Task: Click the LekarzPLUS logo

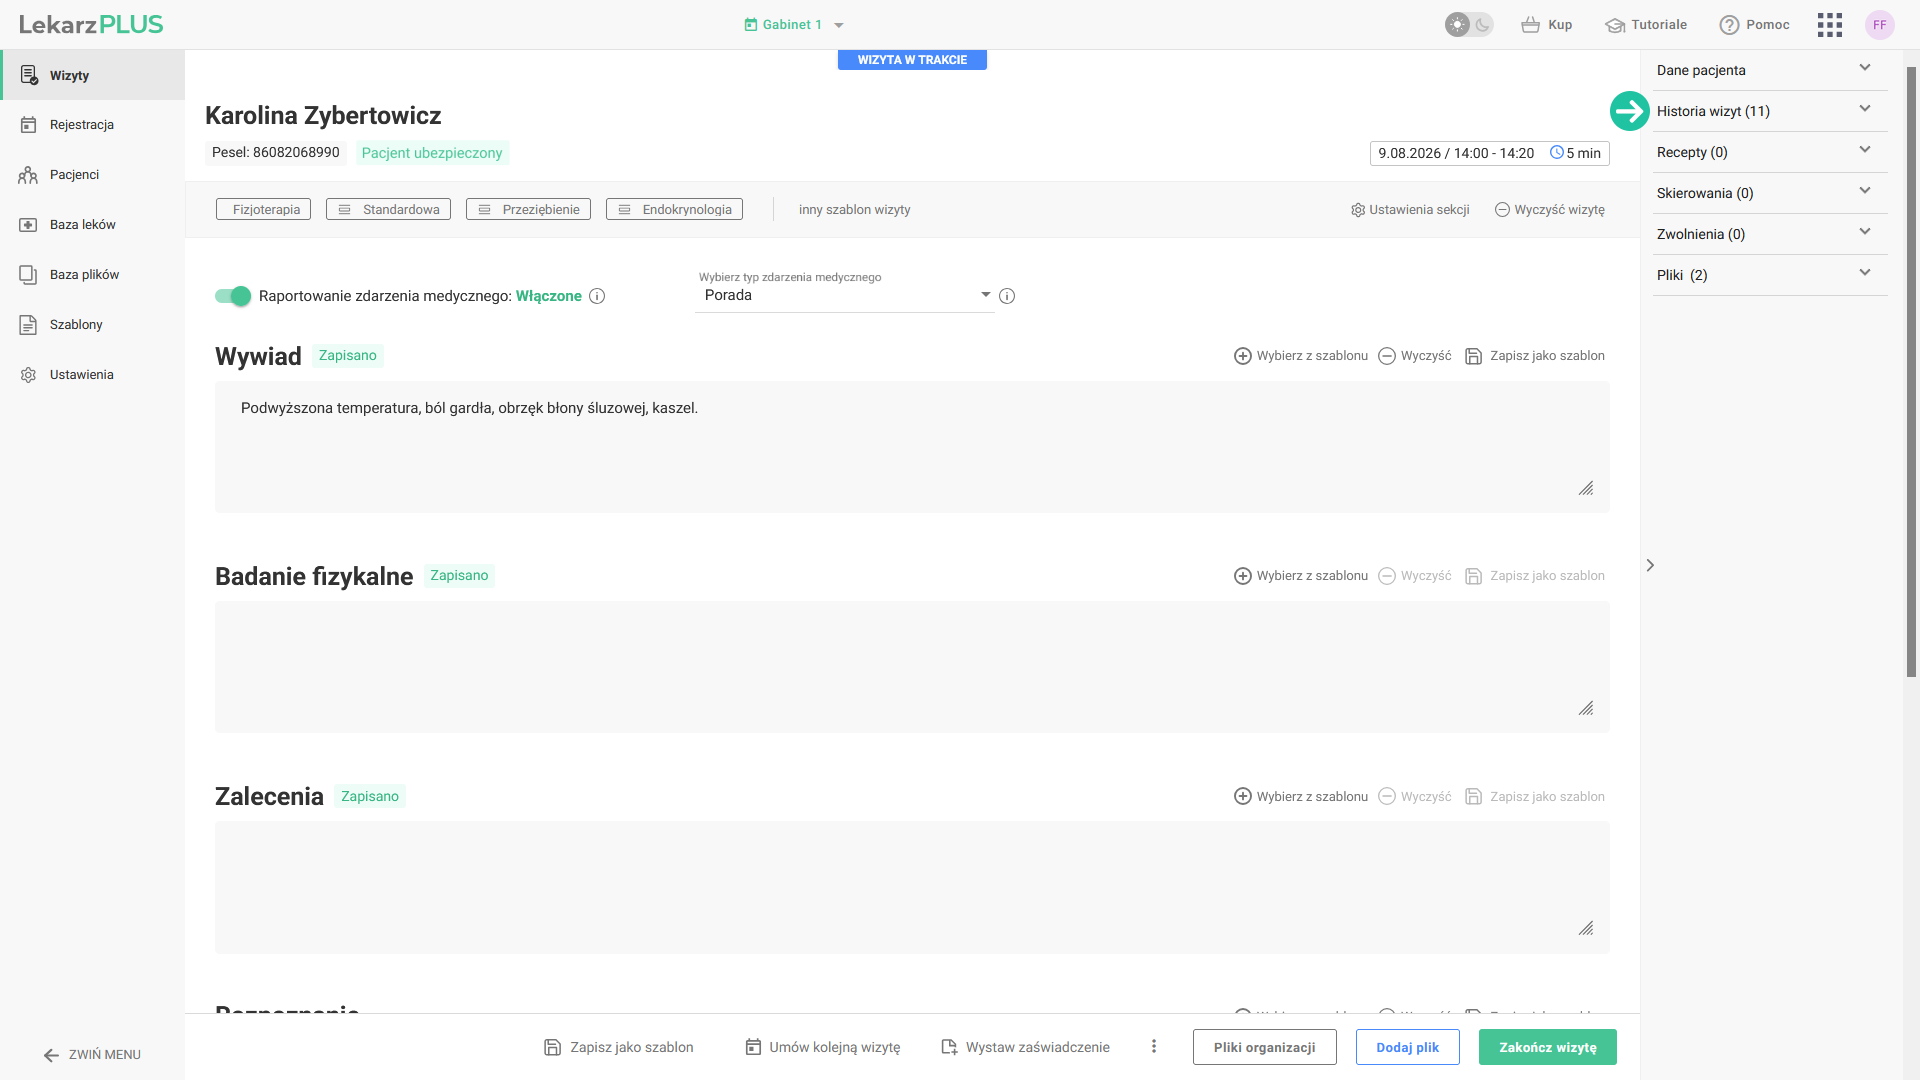Action: click(91, 25)
